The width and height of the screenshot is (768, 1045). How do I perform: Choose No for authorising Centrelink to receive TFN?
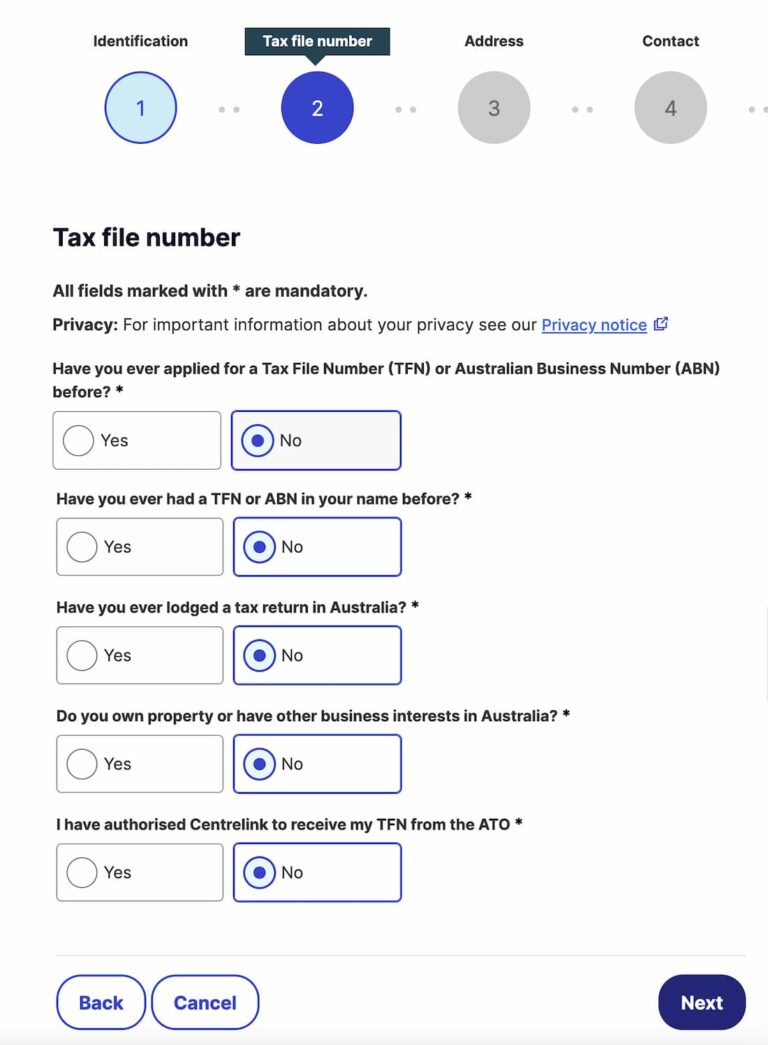click(317, 873)
